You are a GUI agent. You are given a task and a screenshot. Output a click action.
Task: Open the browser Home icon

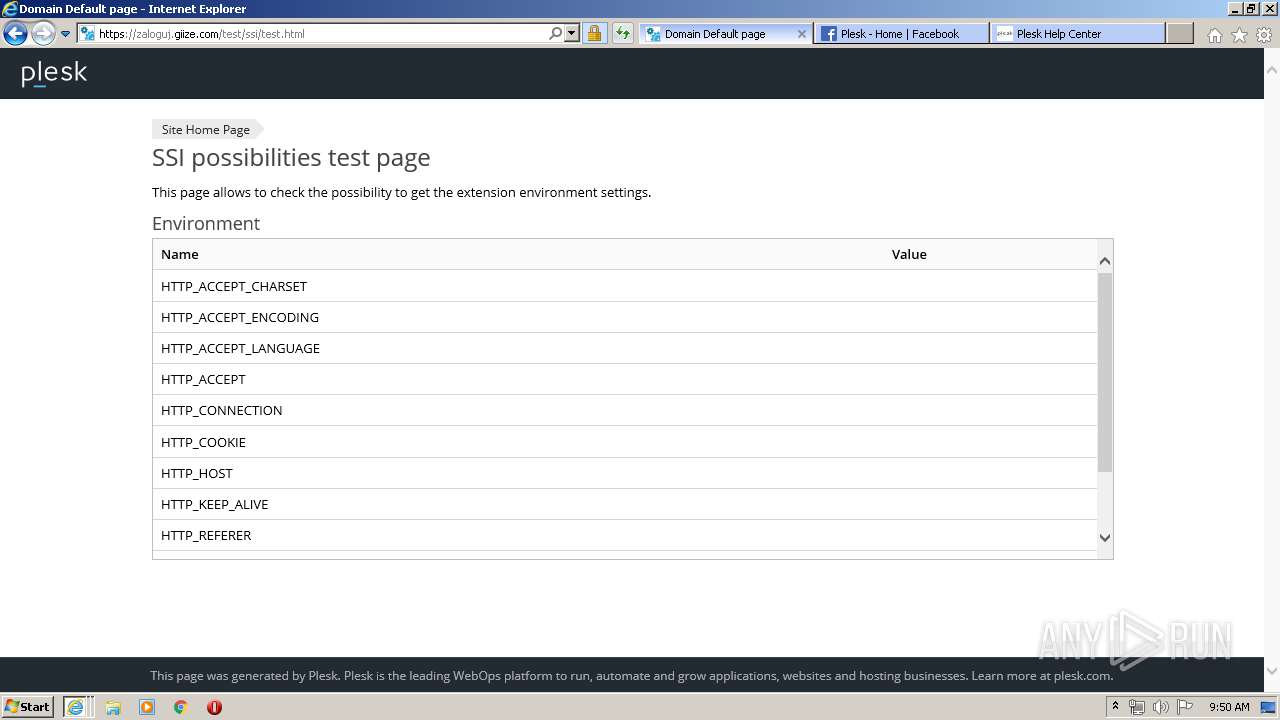coord(1214,35)
